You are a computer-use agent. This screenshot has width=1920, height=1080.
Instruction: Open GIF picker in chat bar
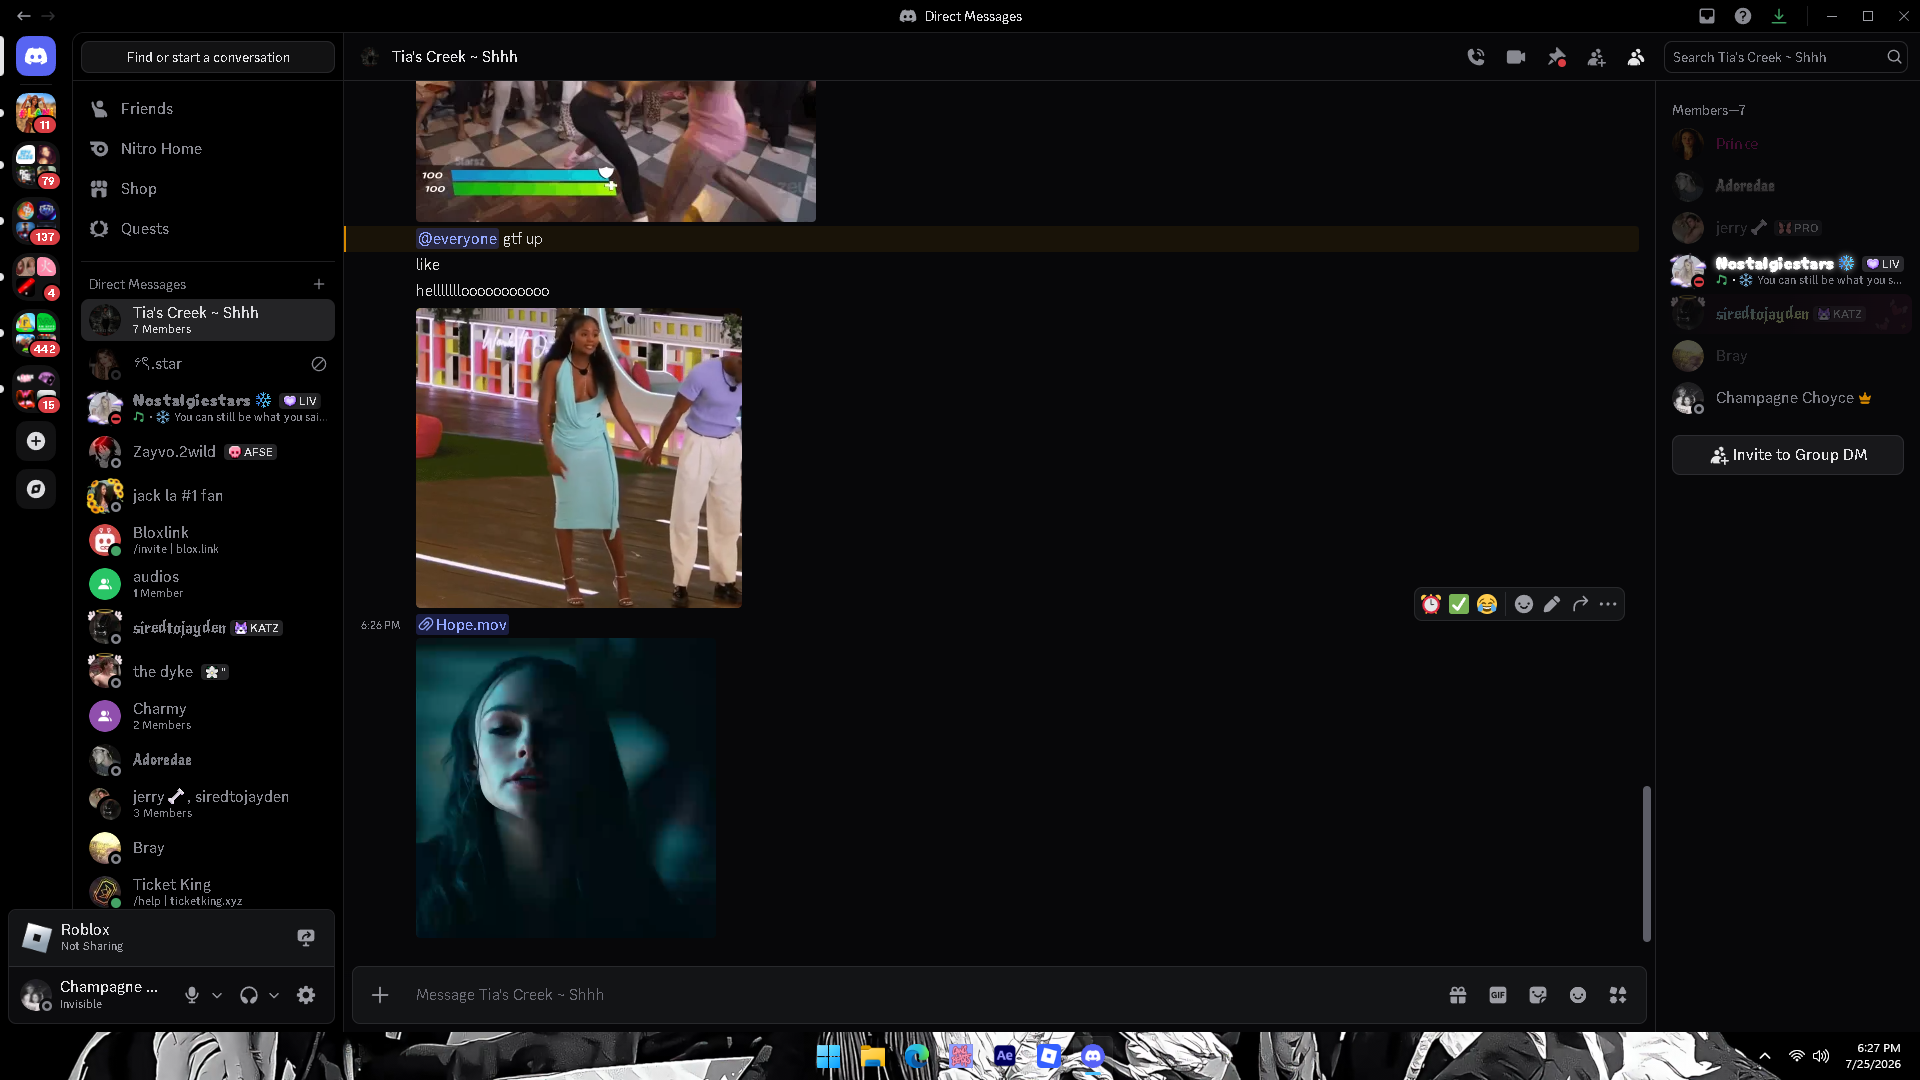coord(1498,995)
